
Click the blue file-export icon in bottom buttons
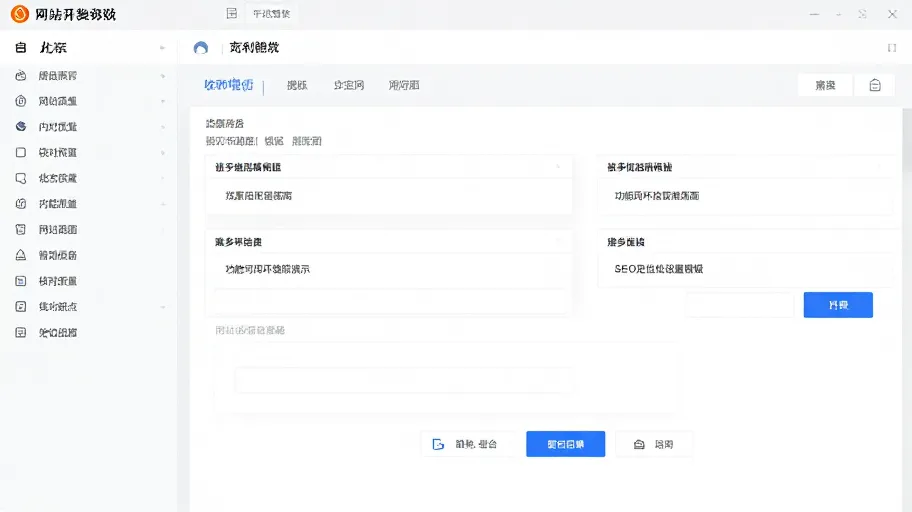[438, 445]
